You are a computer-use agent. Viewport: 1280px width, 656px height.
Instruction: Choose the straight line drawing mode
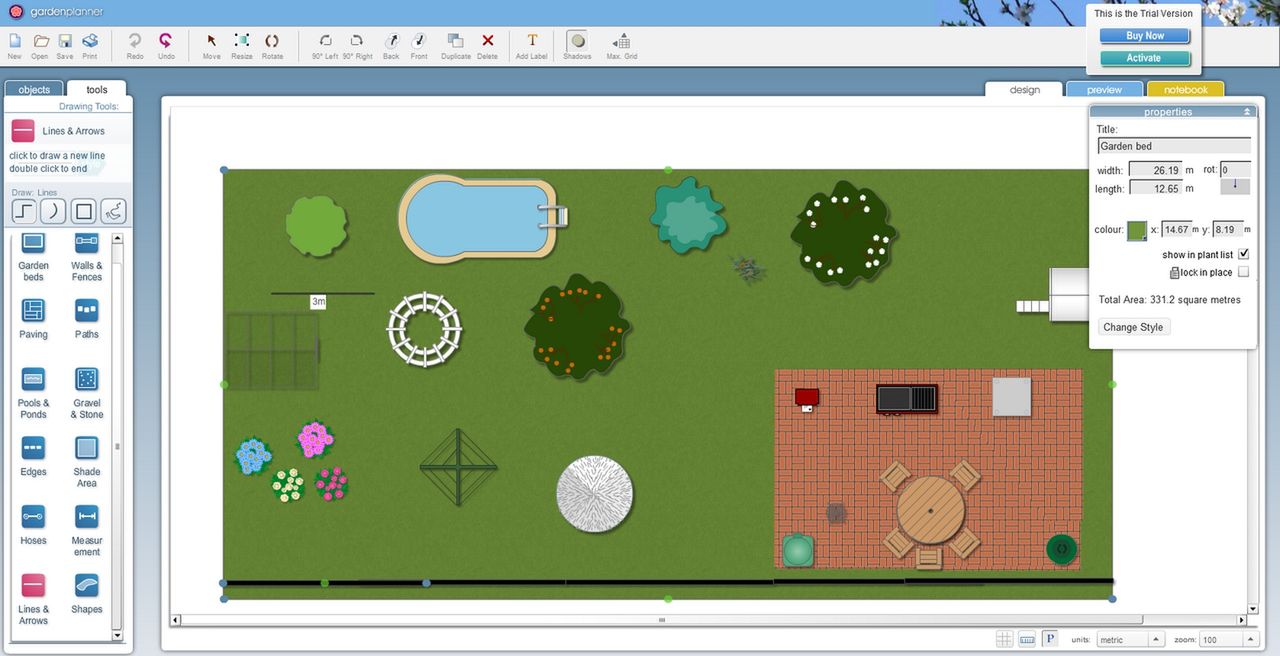[x=25, y=211]
